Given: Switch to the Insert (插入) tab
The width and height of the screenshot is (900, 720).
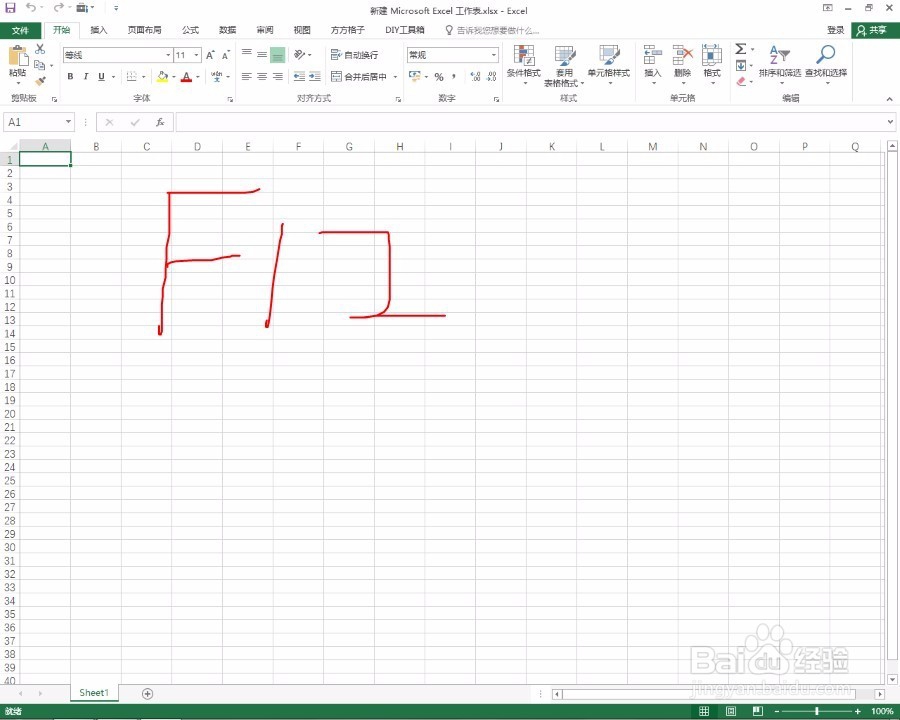Looking at the screenshot, I should pos(99,30).
